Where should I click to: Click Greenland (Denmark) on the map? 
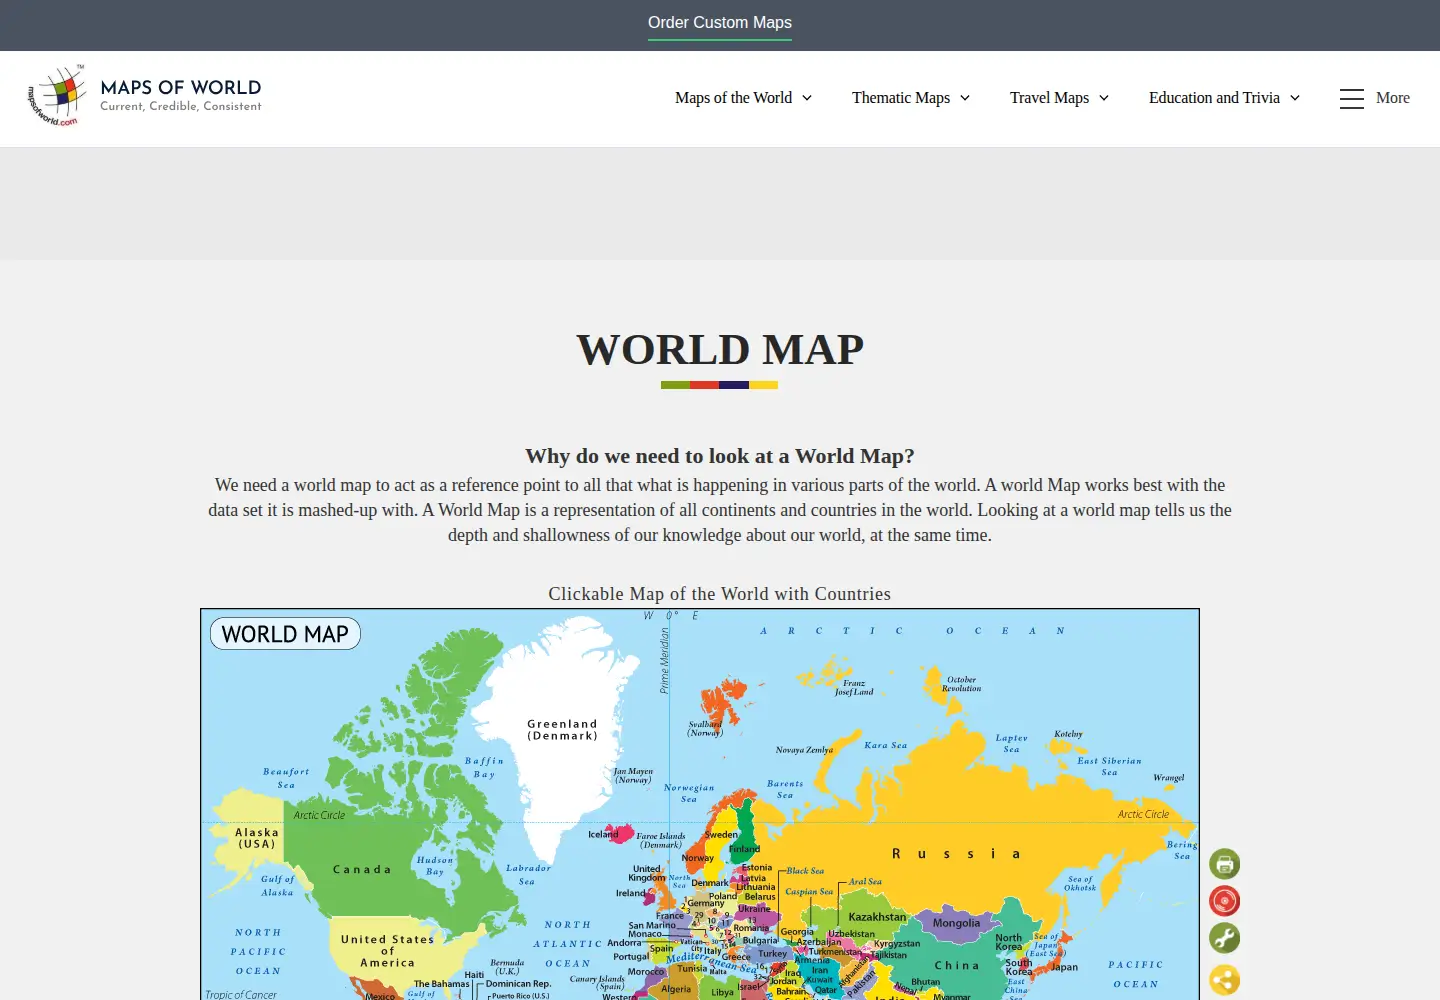pyautogui.click(x=562, y=729)
